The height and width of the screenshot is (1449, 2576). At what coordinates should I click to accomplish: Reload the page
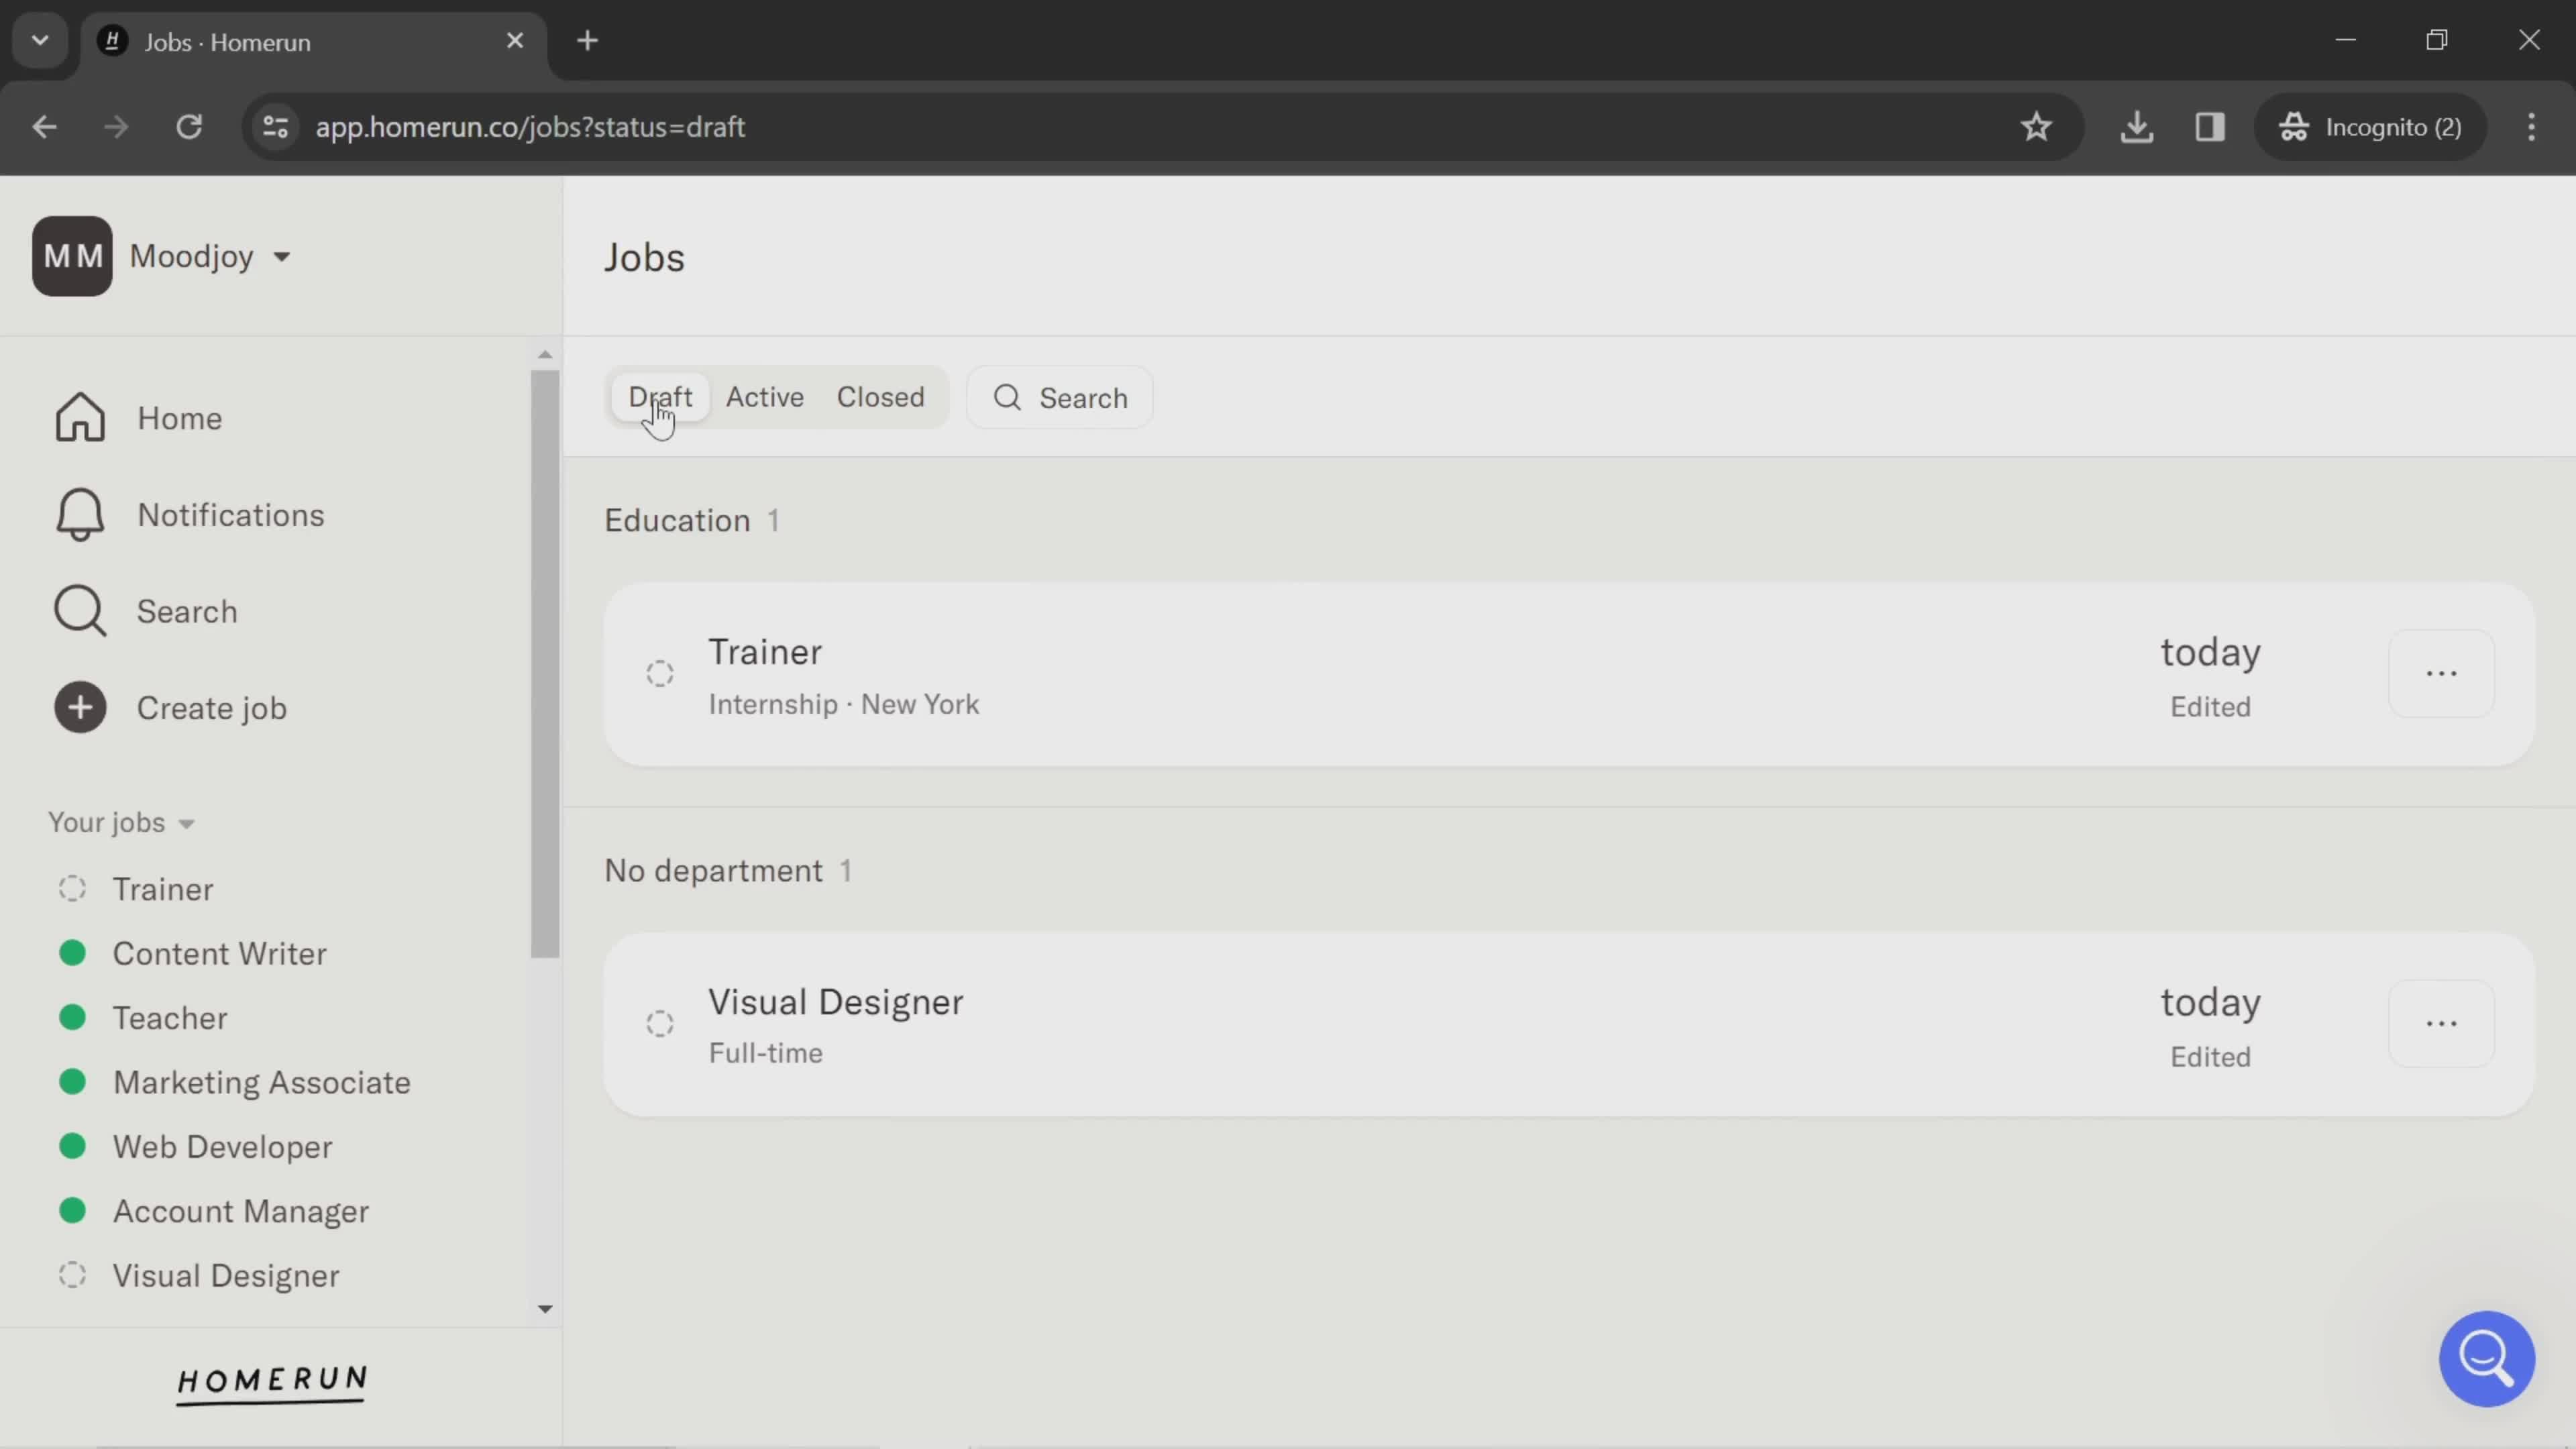pyautogui.click(x=189, y=127)
